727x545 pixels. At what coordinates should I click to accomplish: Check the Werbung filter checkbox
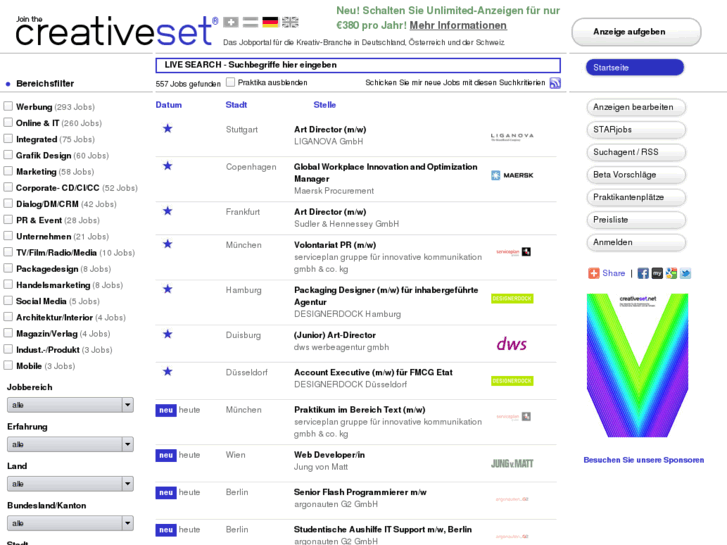[8, 106]
